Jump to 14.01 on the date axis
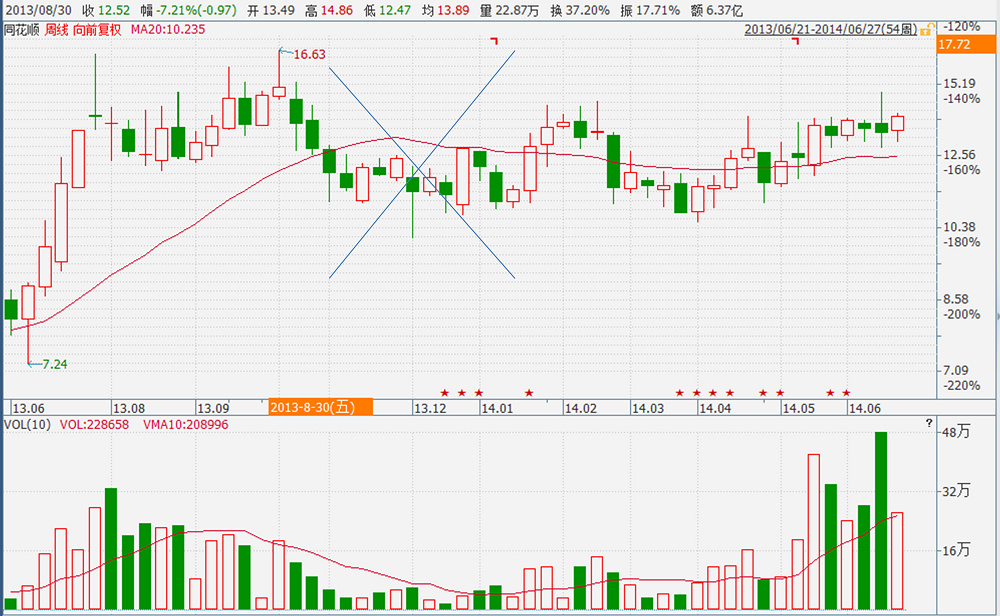 click(x=497, y=409)
